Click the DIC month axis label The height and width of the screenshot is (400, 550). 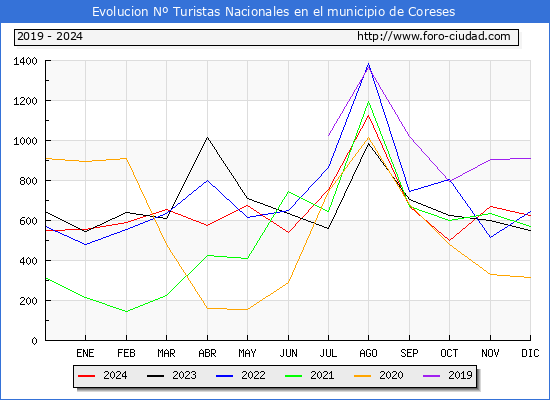[x=530, y=353]
